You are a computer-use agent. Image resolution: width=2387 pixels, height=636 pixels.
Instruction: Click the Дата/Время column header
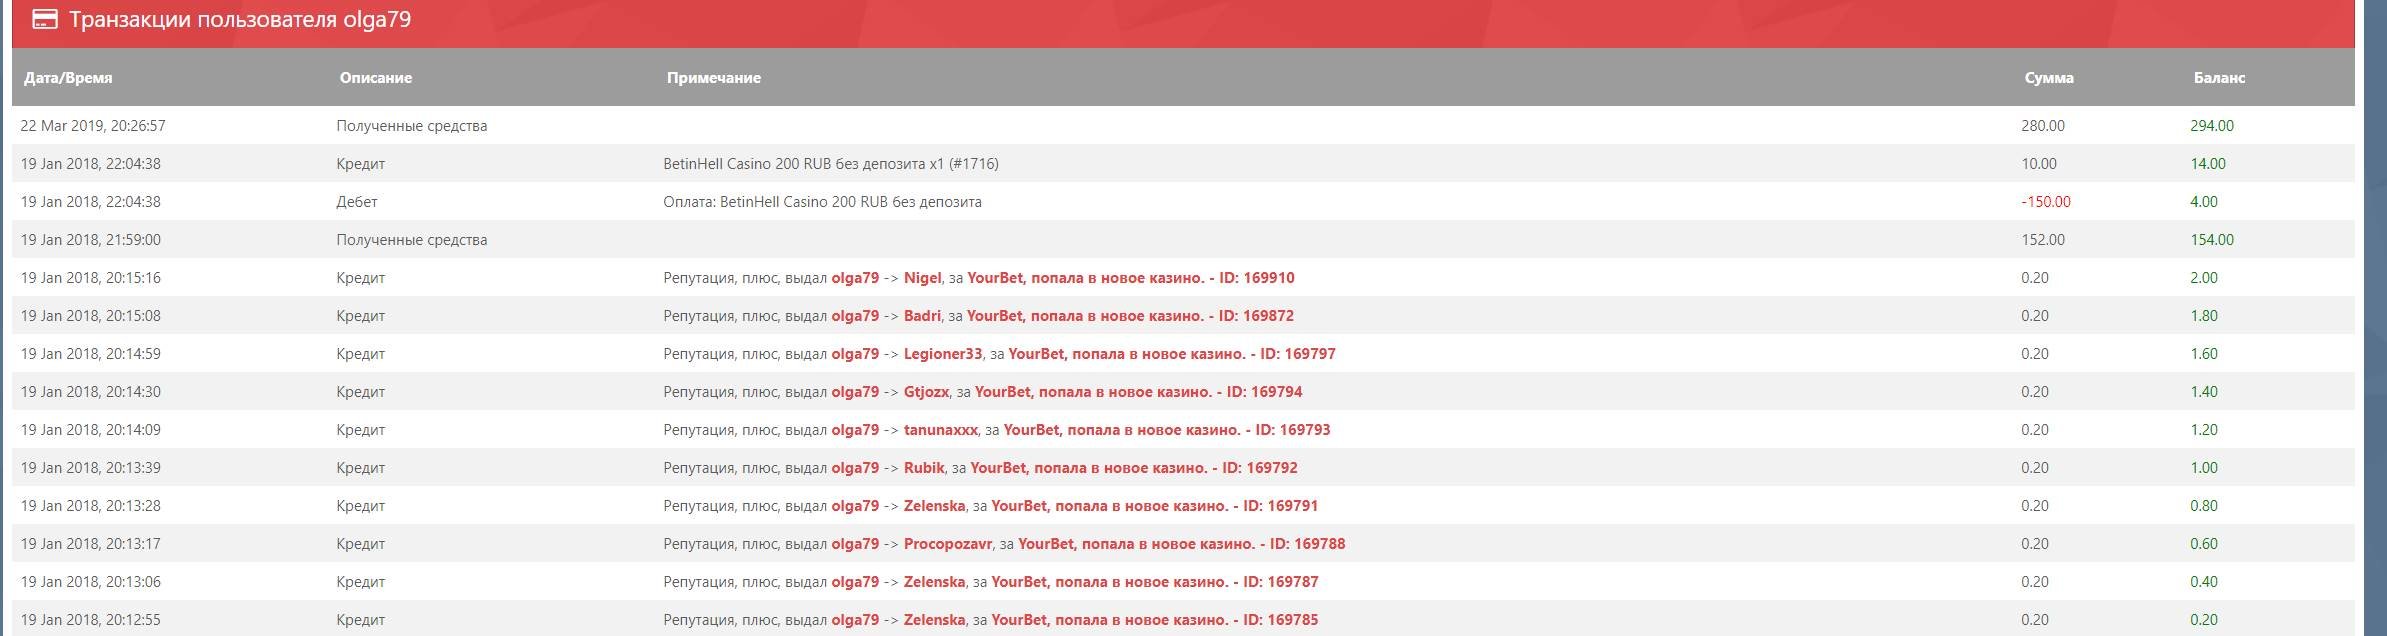(68, 78)
